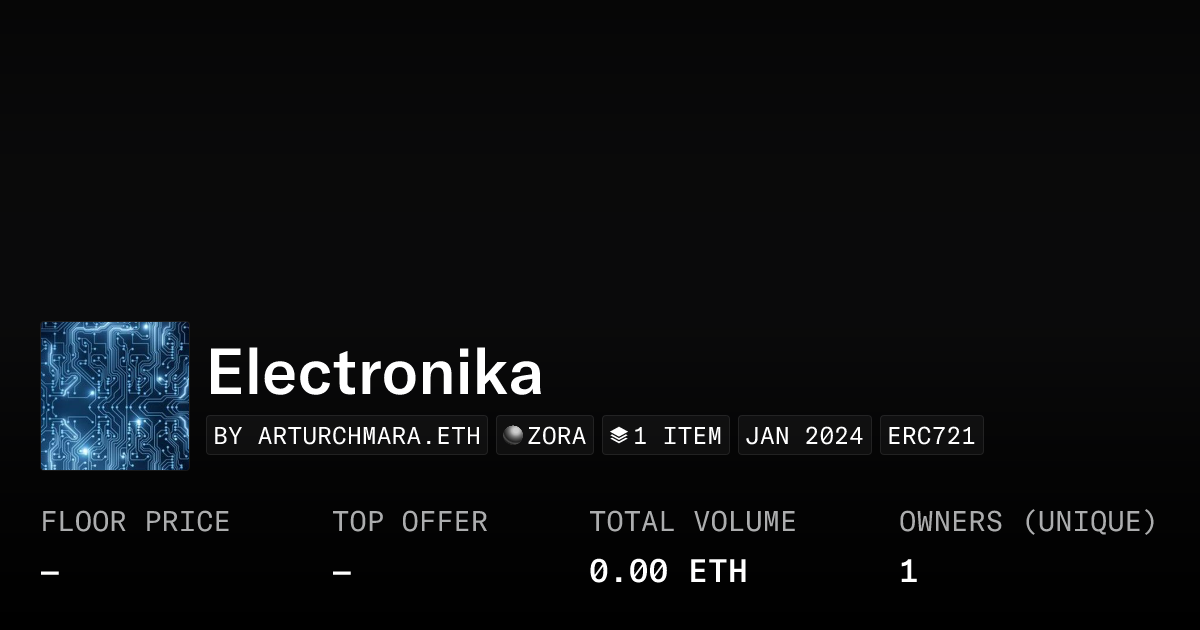Viewport: 1200px width, 630px height.
Task: Click the dash value under Top Offer
Action: [342, 573]
